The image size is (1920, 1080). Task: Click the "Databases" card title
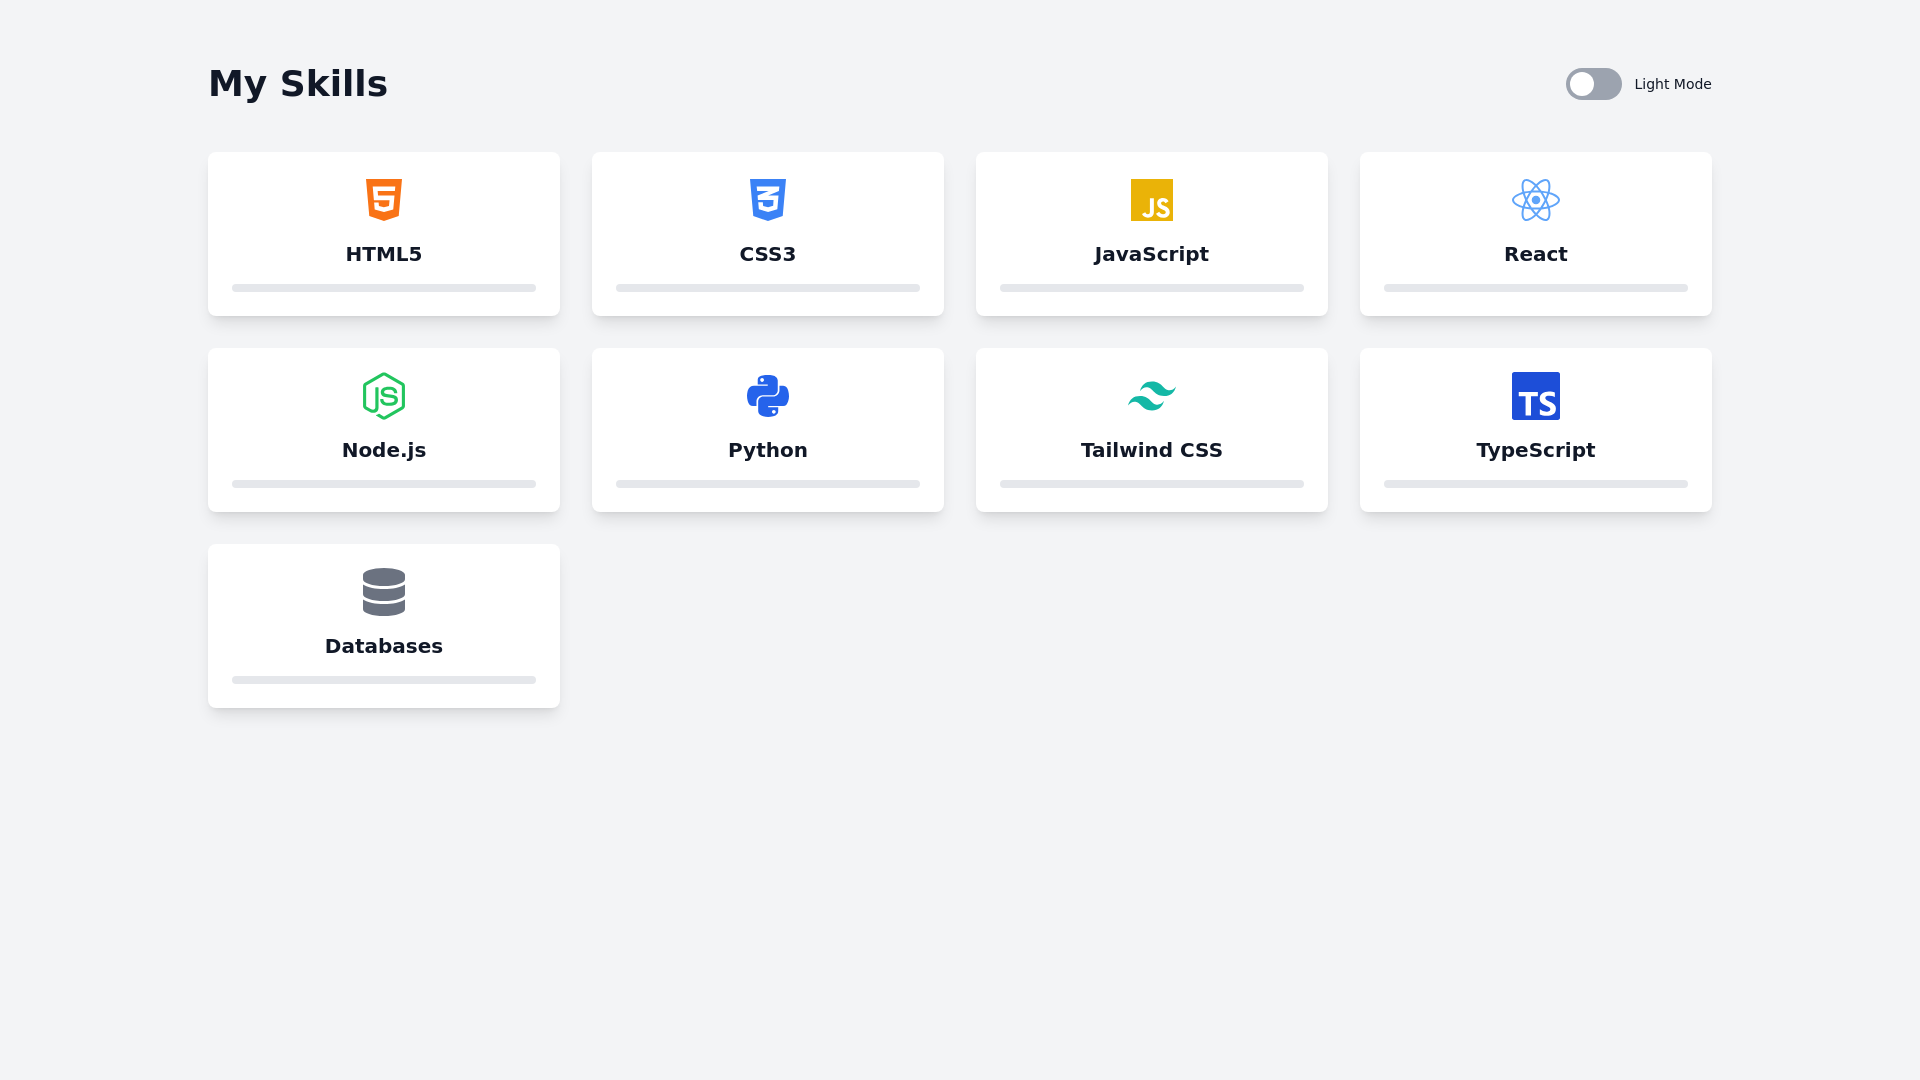tap(384, 646)
